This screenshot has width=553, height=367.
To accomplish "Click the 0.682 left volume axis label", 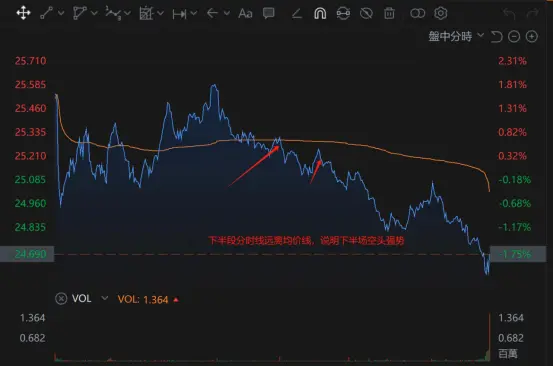I will tap(32, 338).
